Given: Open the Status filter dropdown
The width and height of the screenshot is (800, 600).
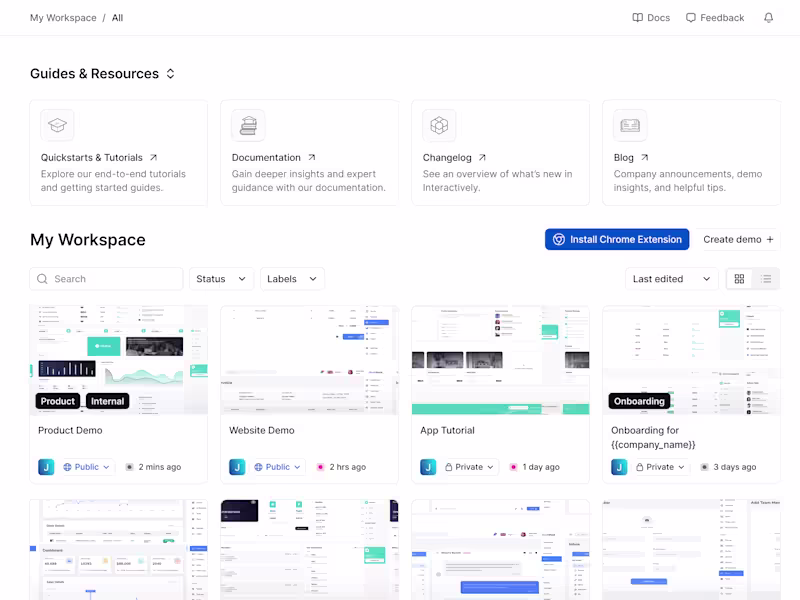Looking at the screenshot, I should pyautogui.click(x=221, y=279).
